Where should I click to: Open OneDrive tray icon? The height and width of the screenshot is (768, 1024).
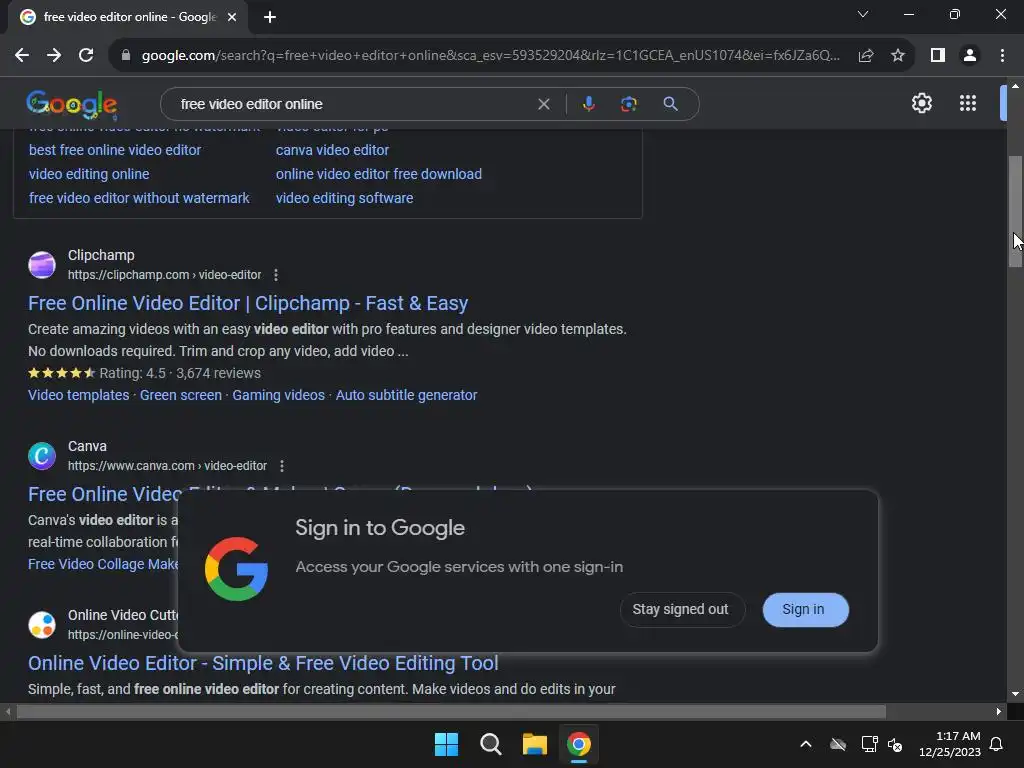tap(838, 744)
